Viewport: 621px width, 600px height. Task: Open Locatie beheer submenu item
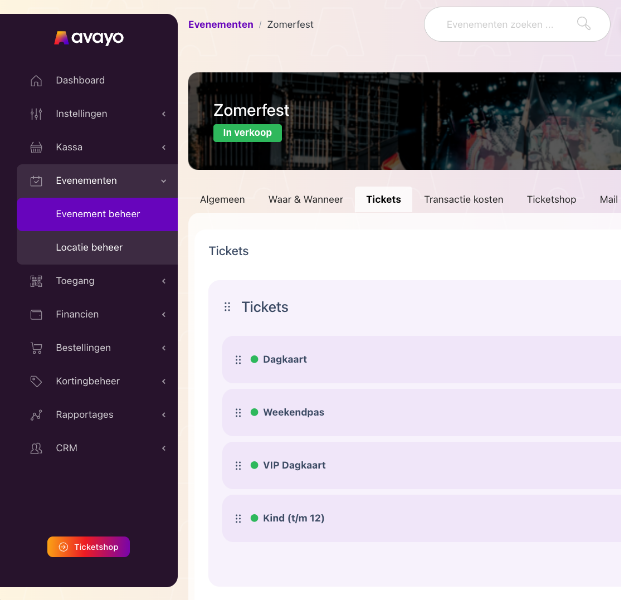pos(97,248)
